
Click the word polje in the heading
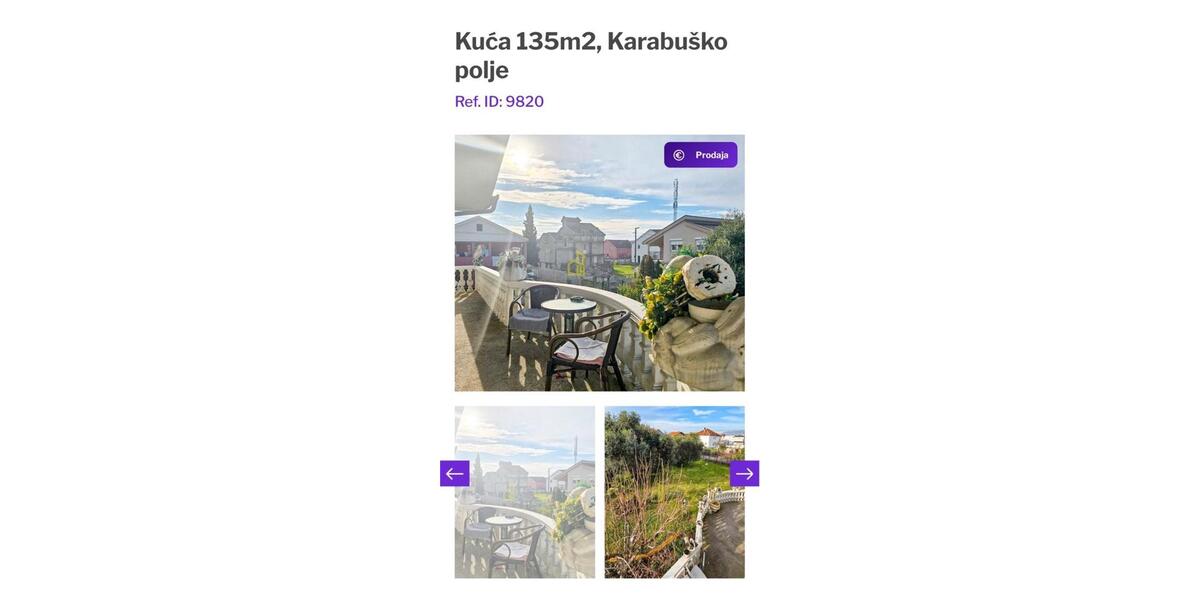(482, 70)
